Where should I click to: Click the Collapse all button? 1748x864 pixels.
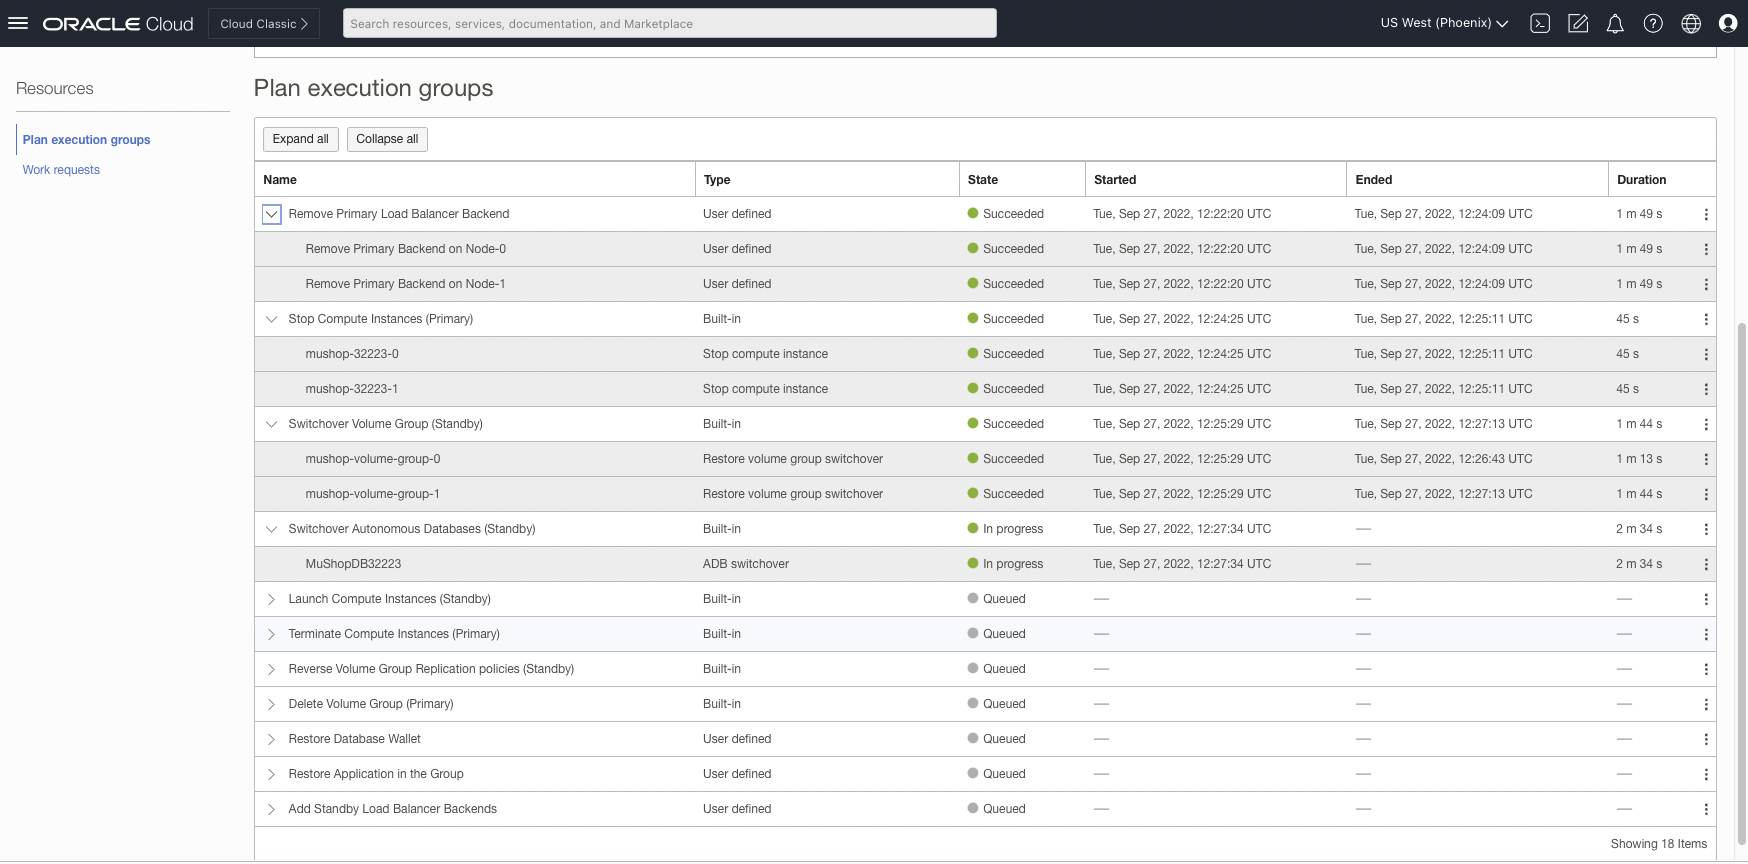387,139
